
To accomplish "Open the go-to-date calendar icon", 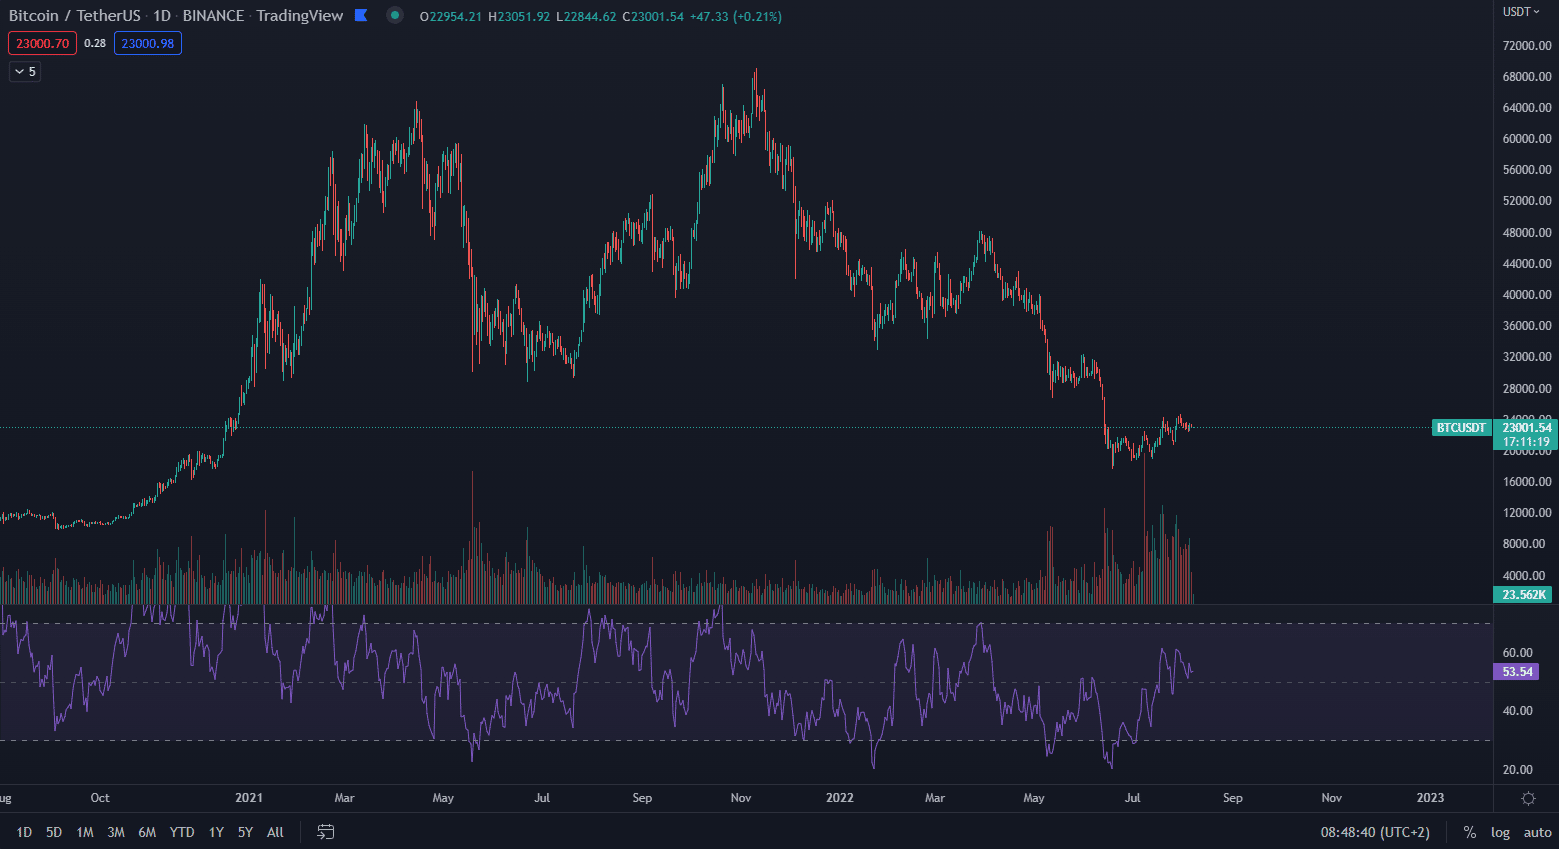I will [x=325, y=832].
